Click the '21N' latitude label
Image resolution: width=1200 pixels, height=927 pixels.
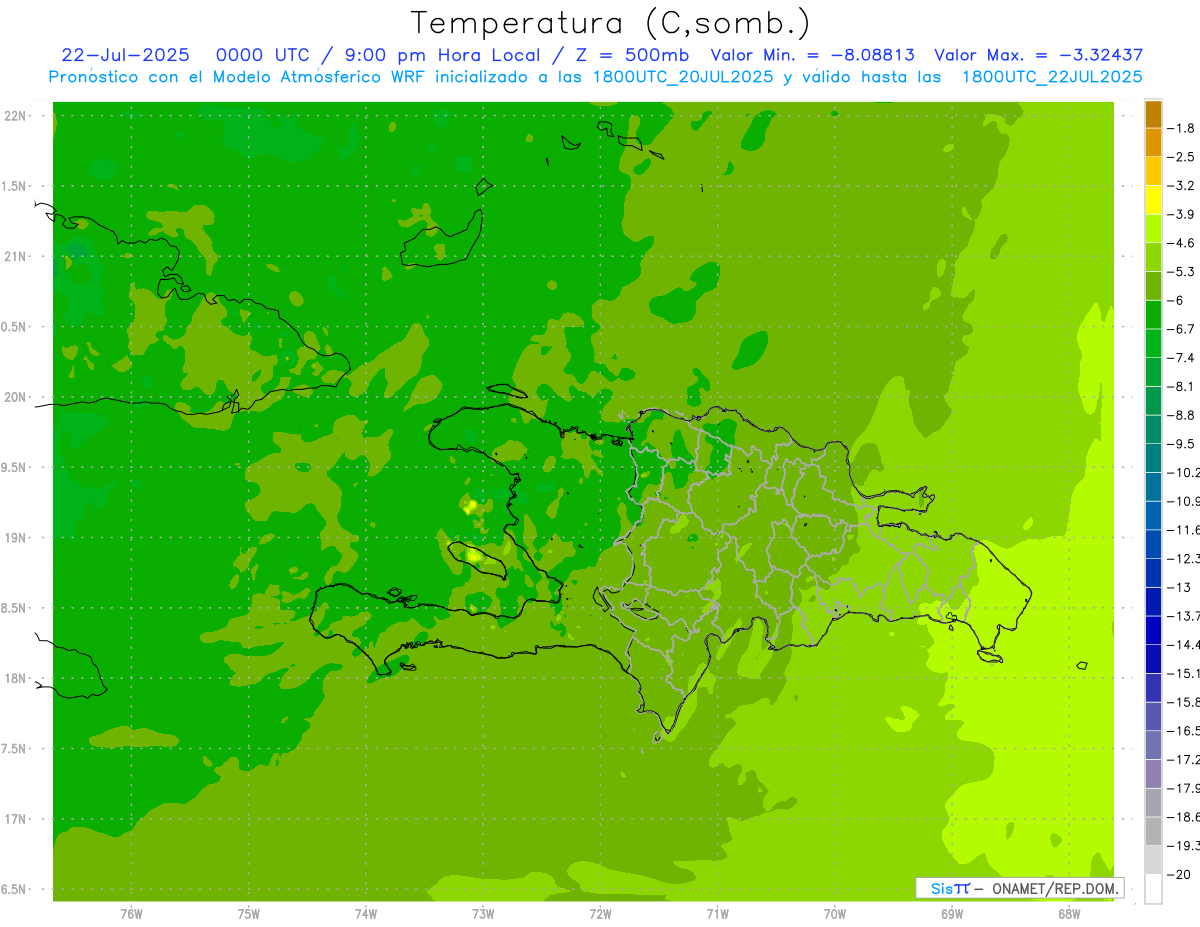14,256
